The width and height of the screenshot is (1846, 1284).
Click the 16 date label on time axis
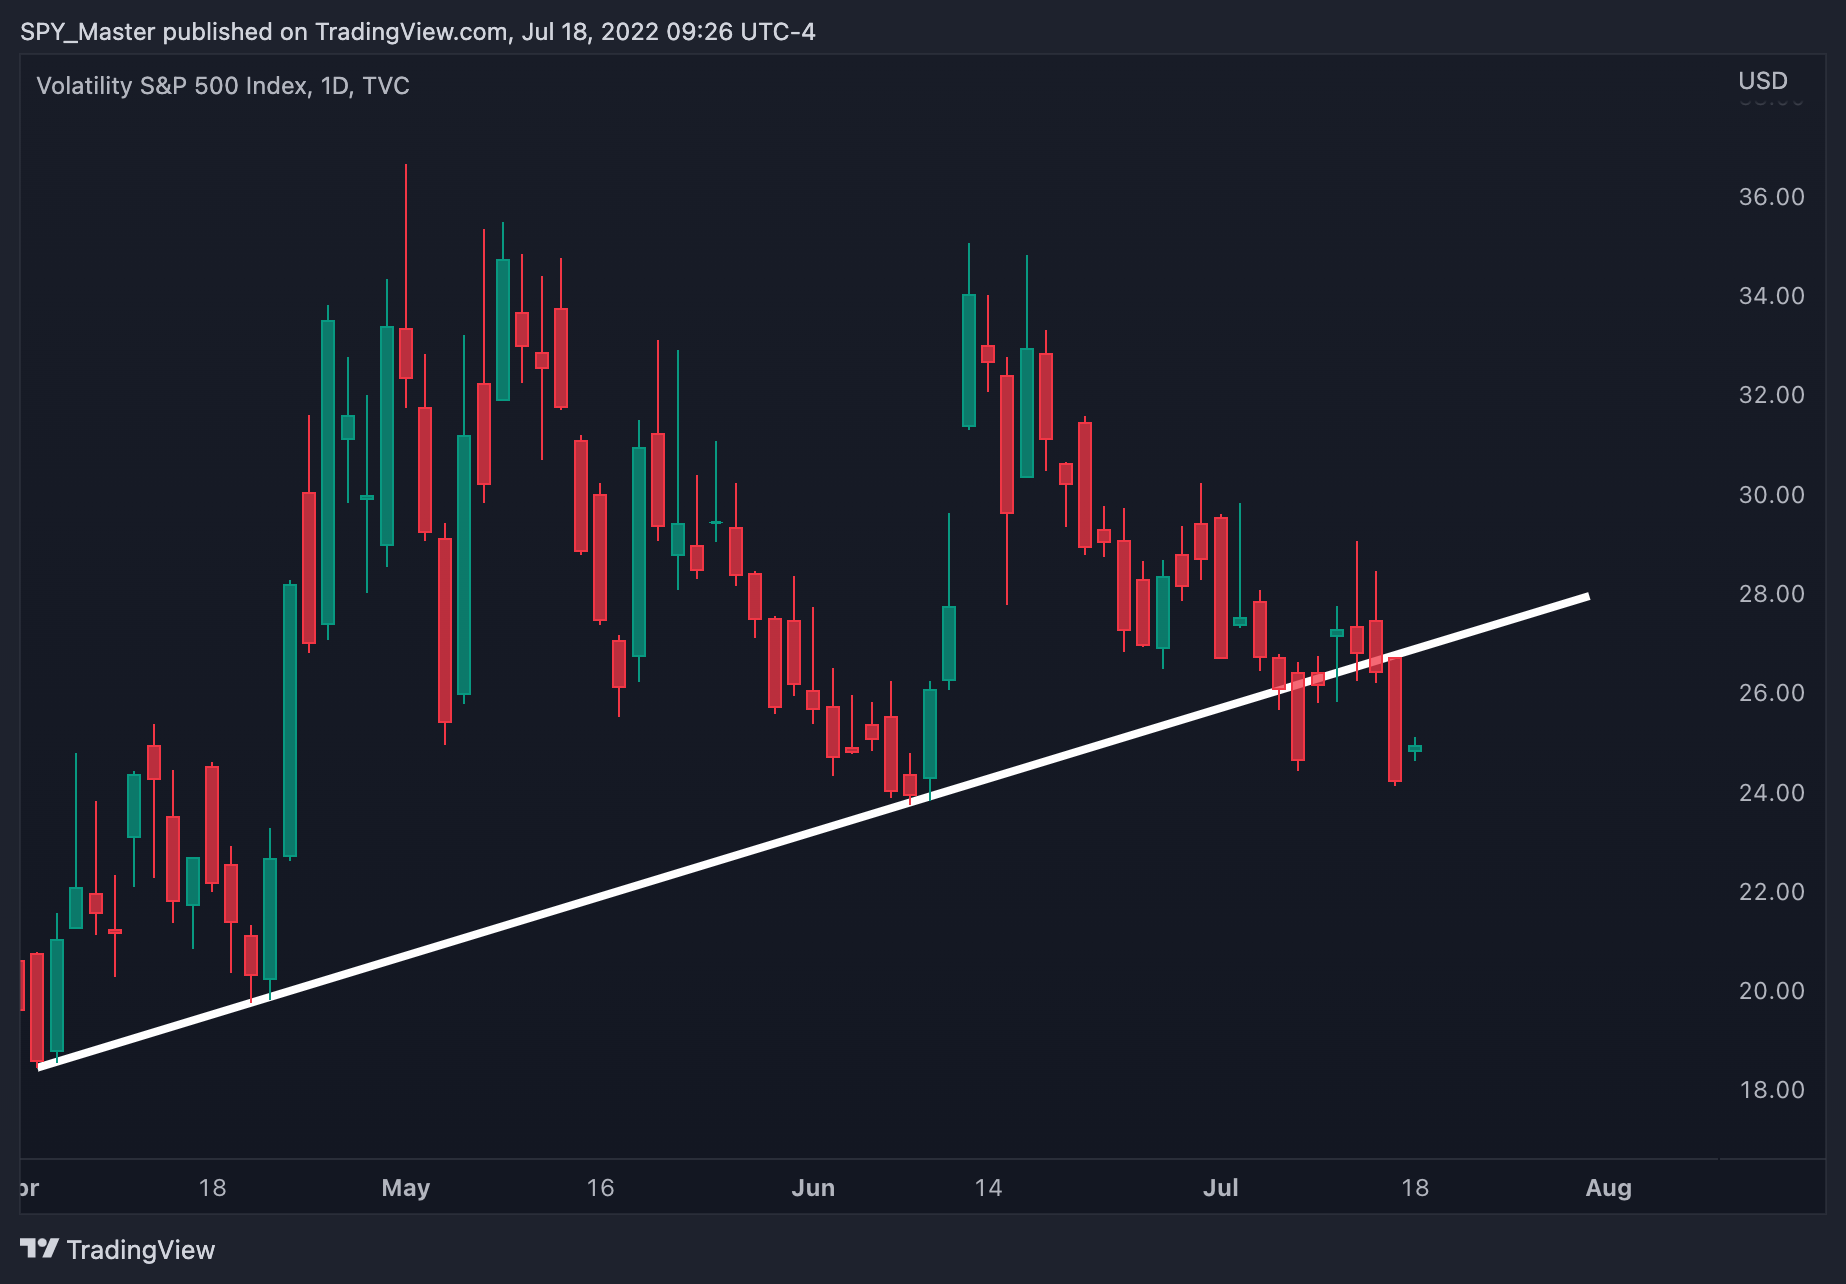coord(600,1188)
